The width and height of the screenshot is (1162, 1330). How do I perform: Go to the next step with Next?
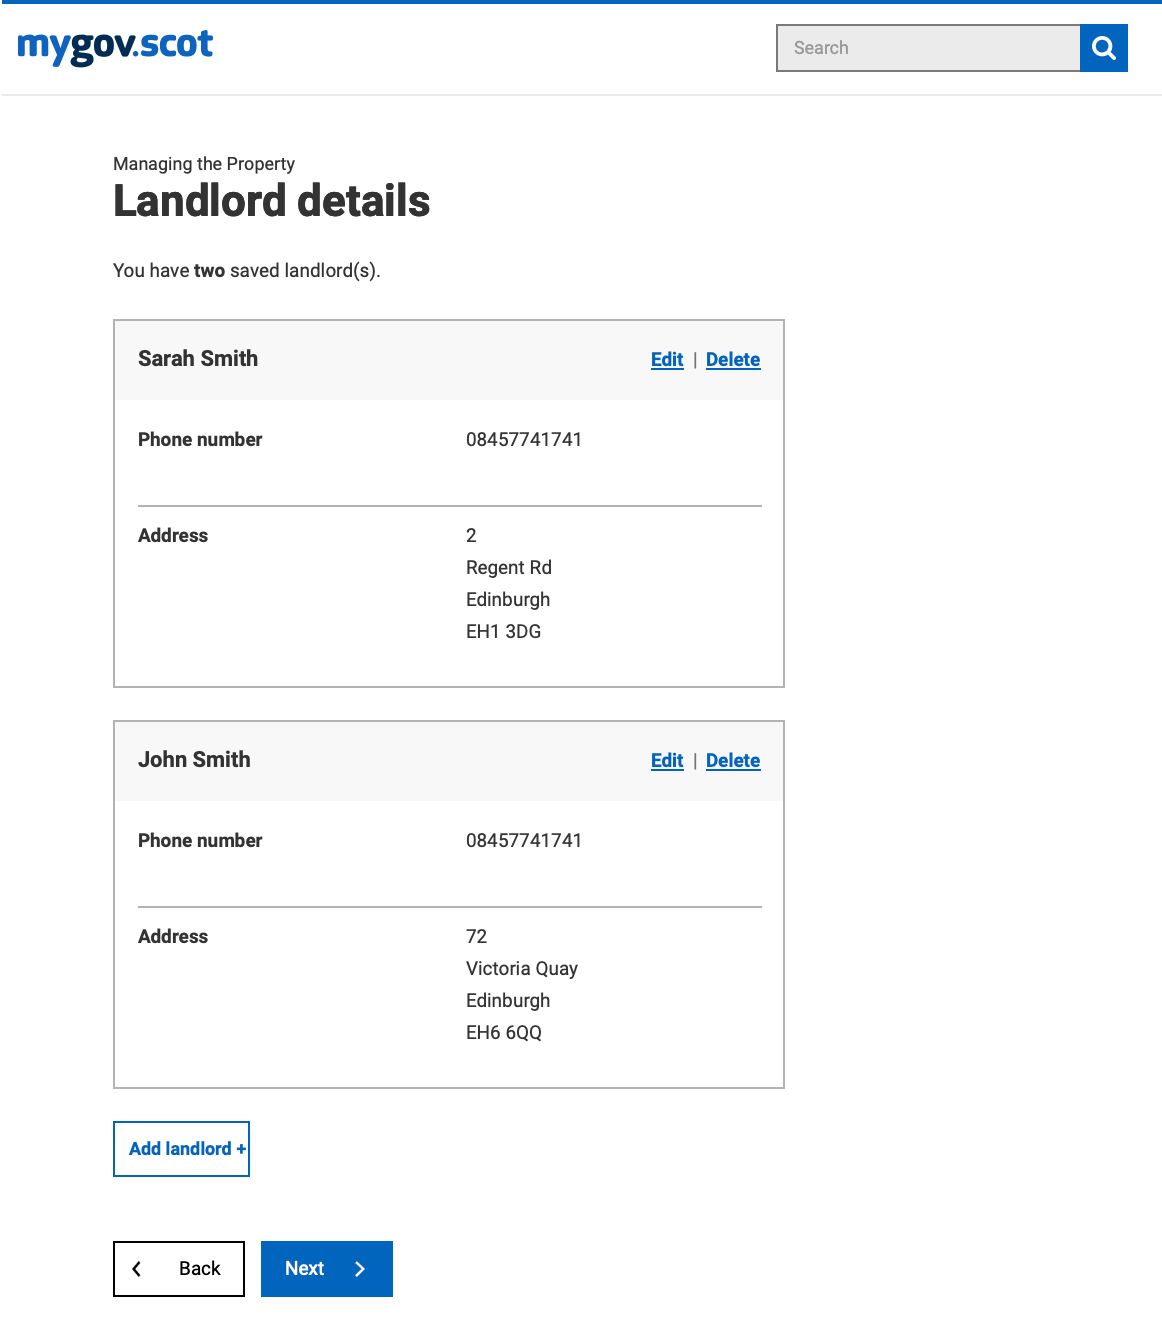tap(327, 1269)
